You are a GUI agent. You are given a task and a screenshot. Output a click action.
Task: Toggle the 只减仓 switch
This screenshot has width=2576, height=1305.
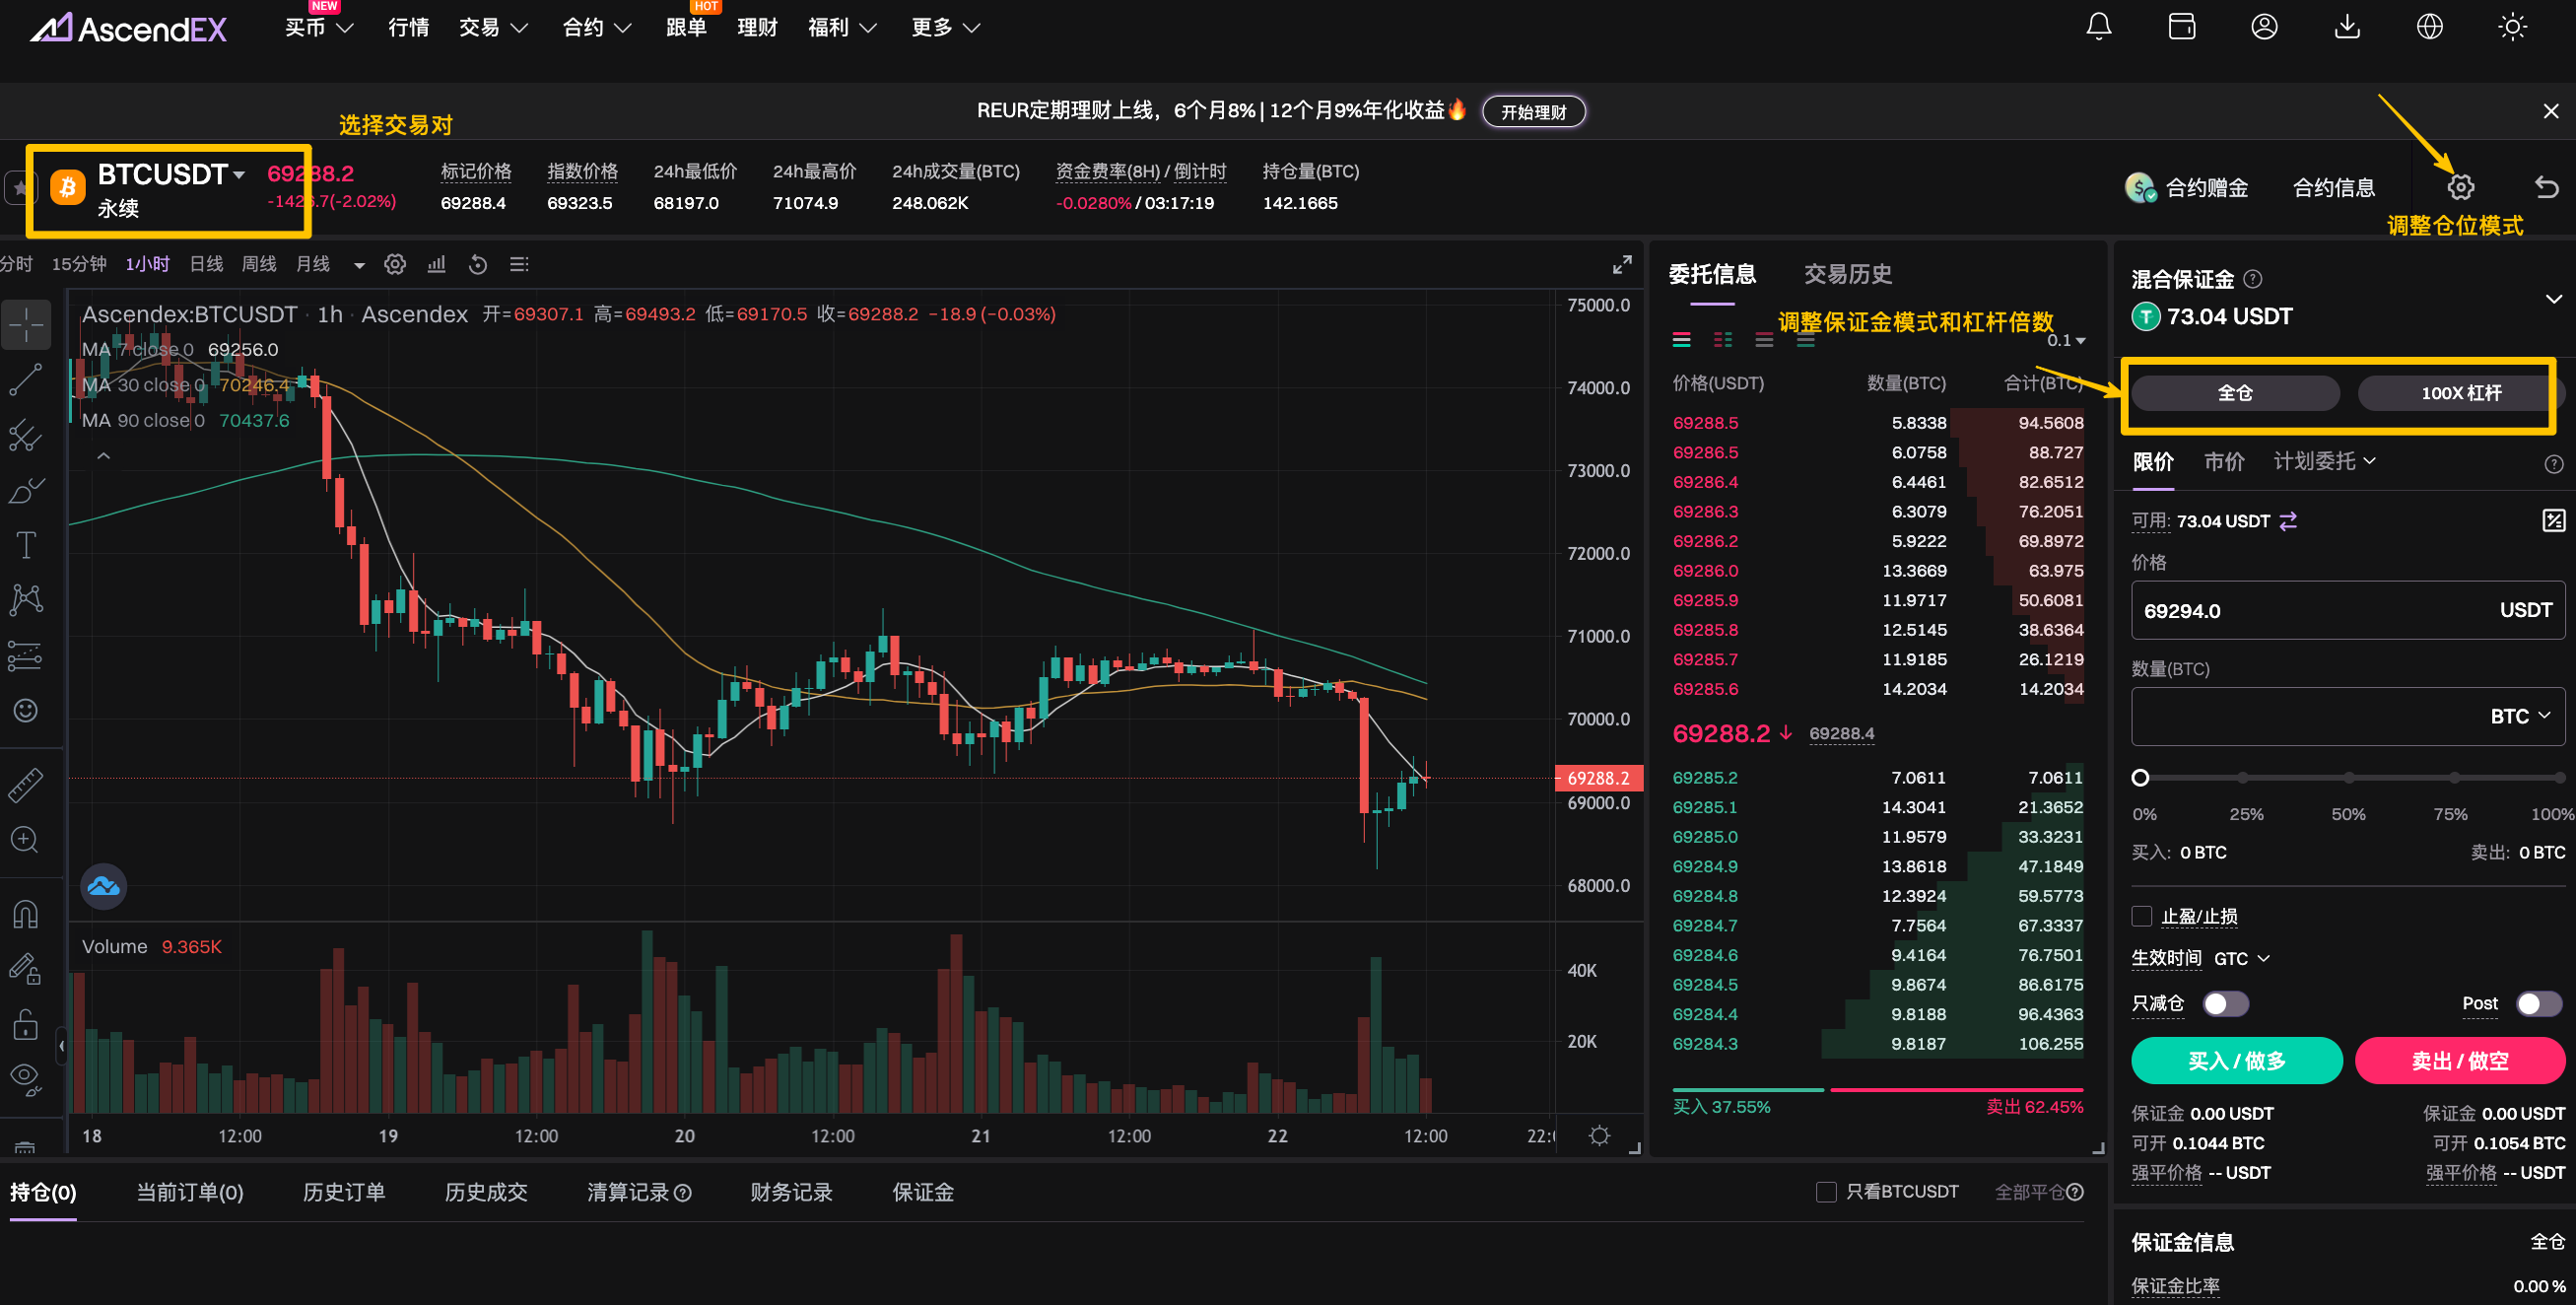(x=2225, y=1003)
